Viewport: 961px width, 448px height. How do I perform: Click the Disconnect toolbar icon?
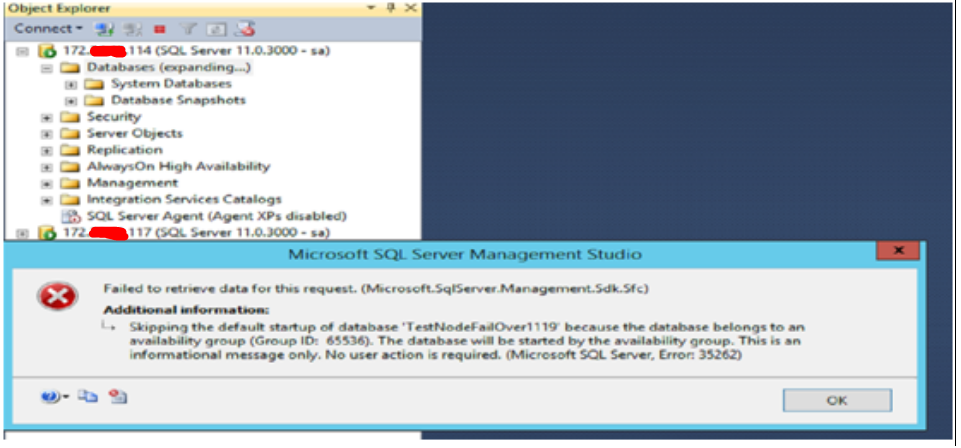click(132, 29)
